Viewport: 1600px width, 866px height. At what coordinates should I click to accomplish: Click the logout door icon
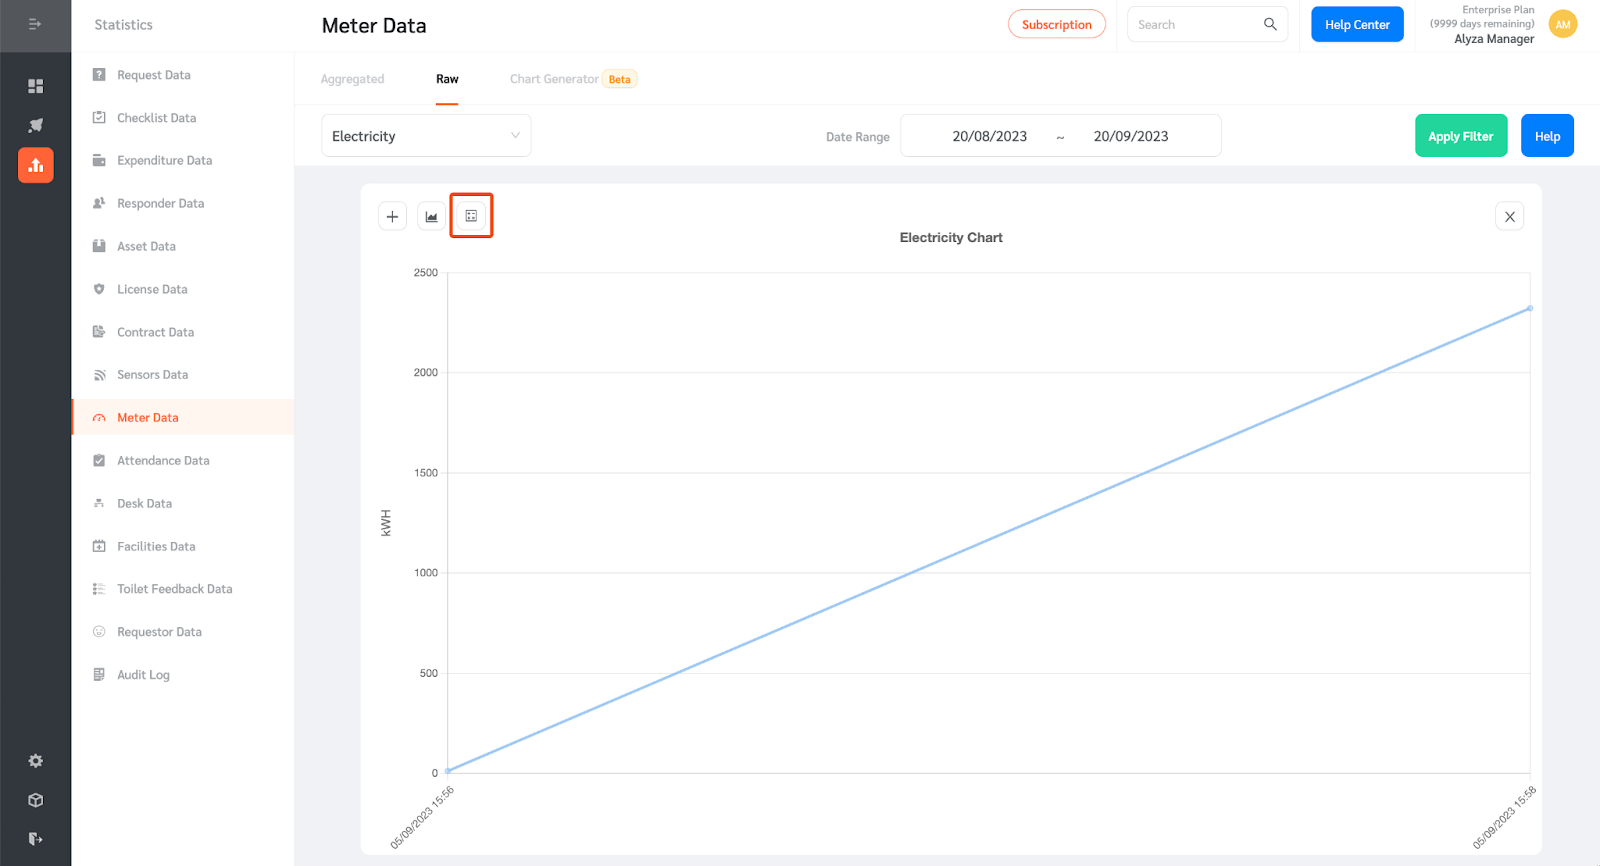(36, 839)
